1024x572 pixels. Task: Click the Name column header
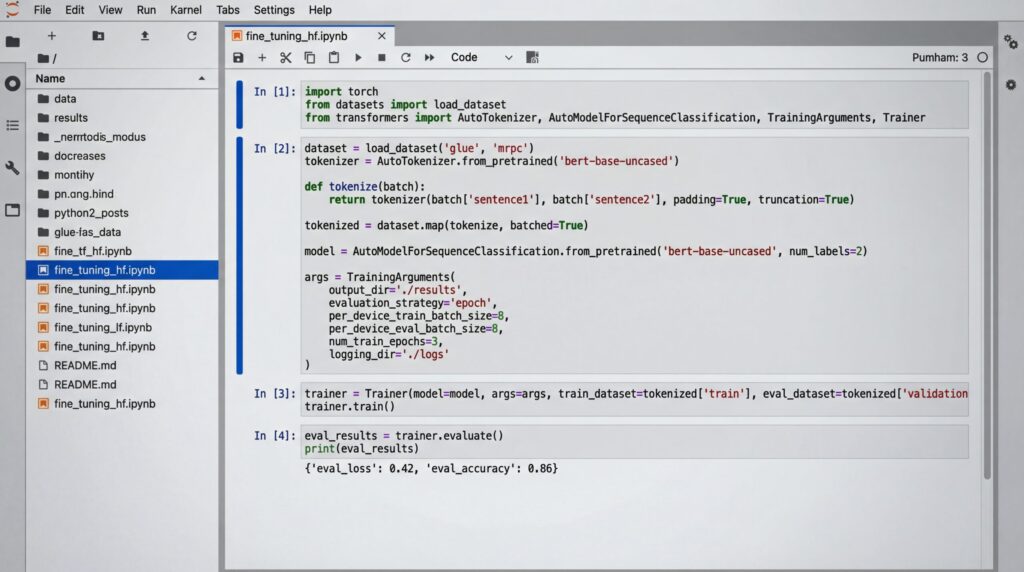pos(50,78)
